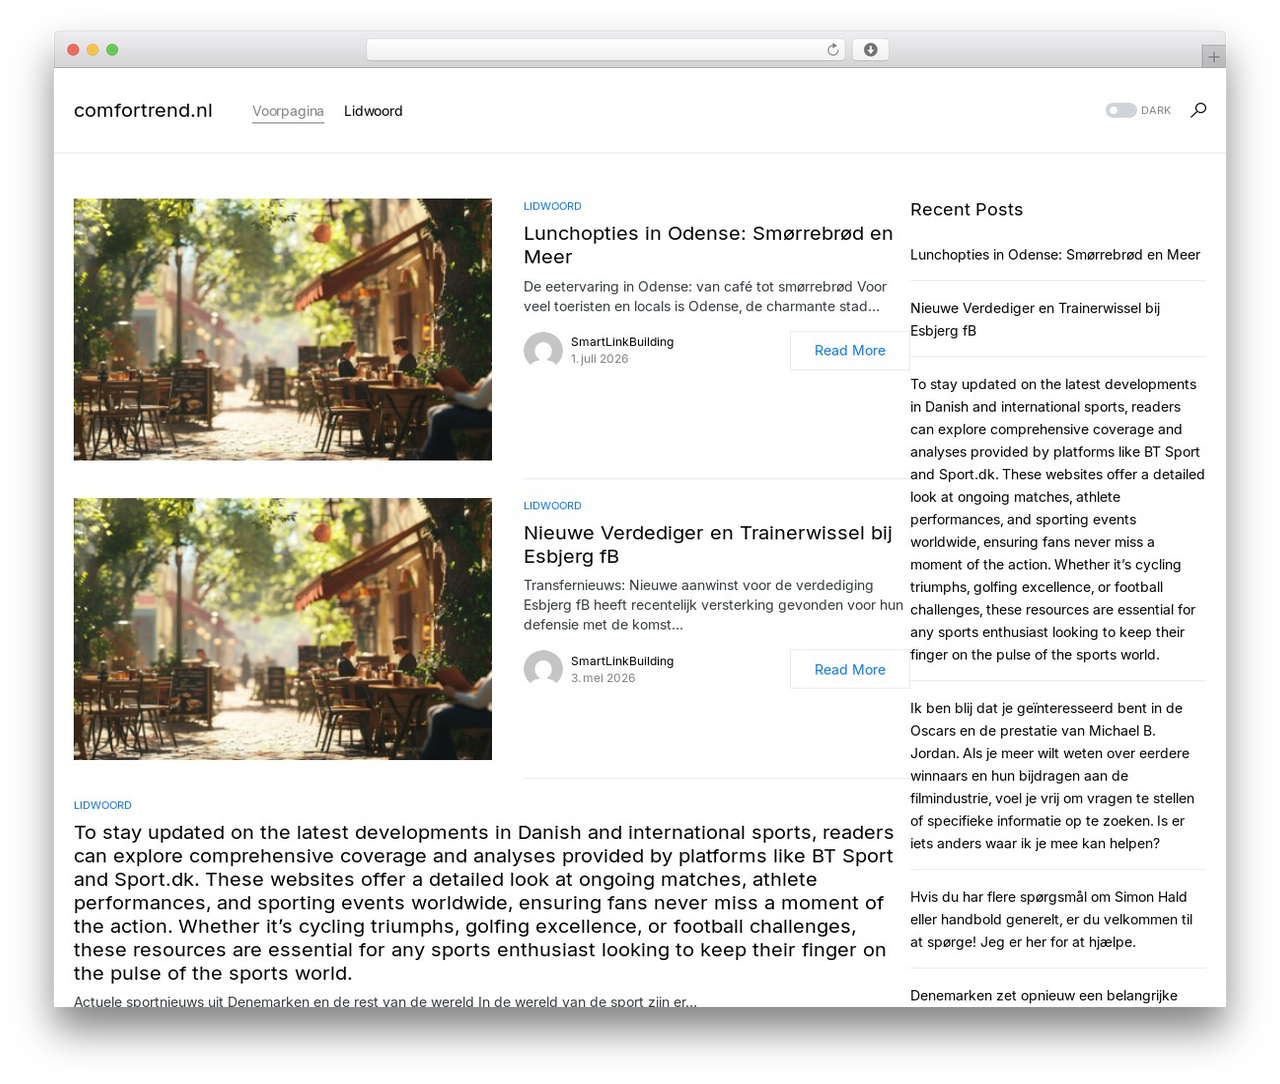Click excerpt 'Transfernieuws: Nieuwe aanwinst'
The height and width of the screenshot is (1084, 1280).
pos(713,605)
